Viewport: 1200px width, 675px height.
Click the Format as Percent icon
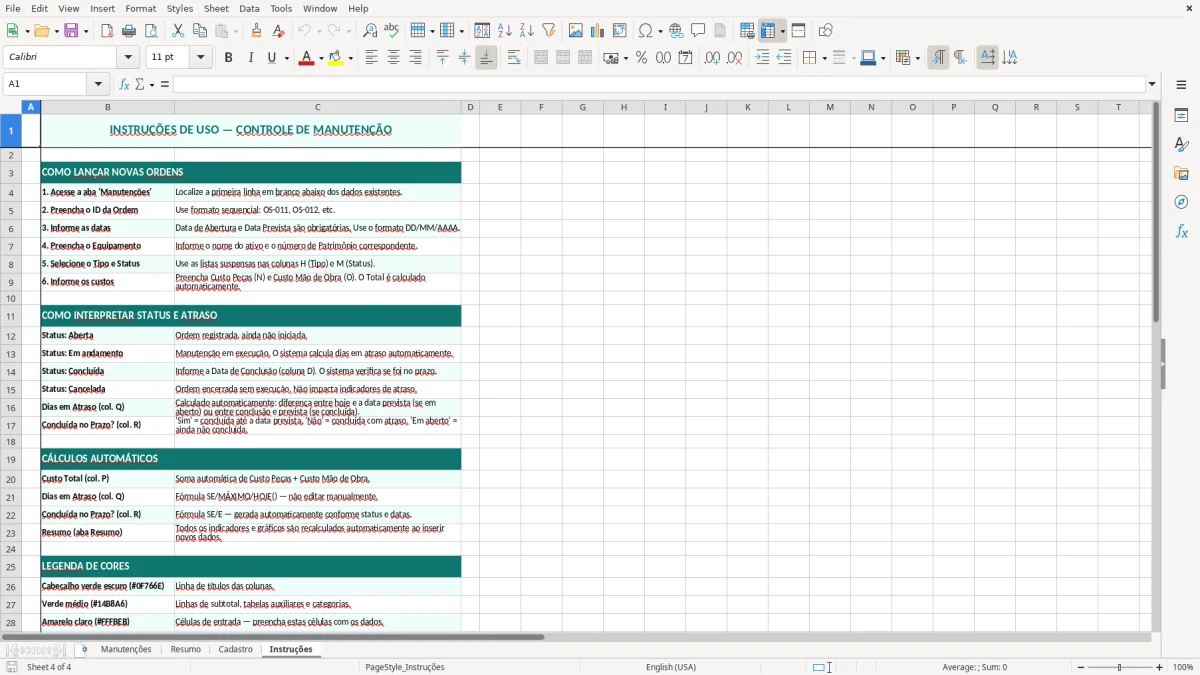642,58
